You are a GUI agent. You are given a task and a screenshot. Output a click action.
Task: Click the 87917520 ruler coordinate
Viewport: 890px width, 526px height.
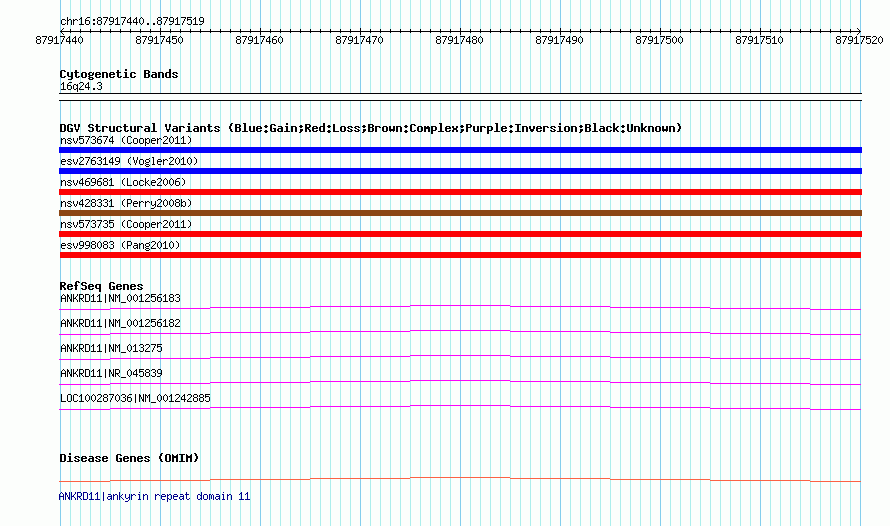(859, 40)
